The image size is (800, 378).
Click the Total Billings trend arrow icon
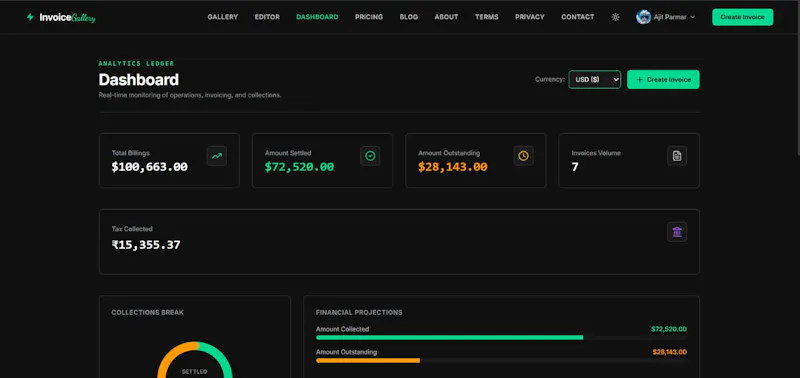(x=217, y=156)
